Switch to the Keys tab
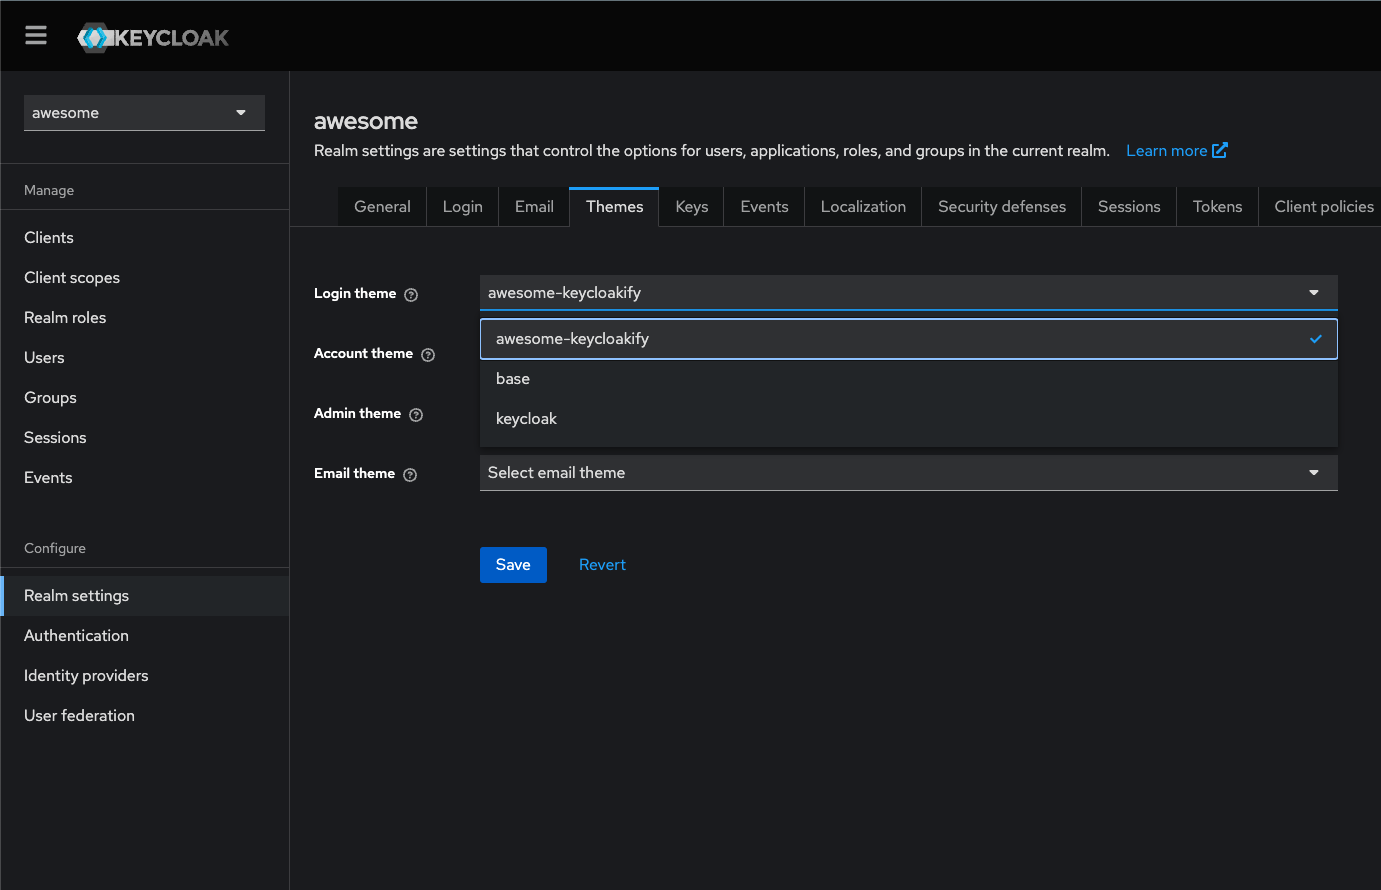1381x890 pixels. (692, 207)
